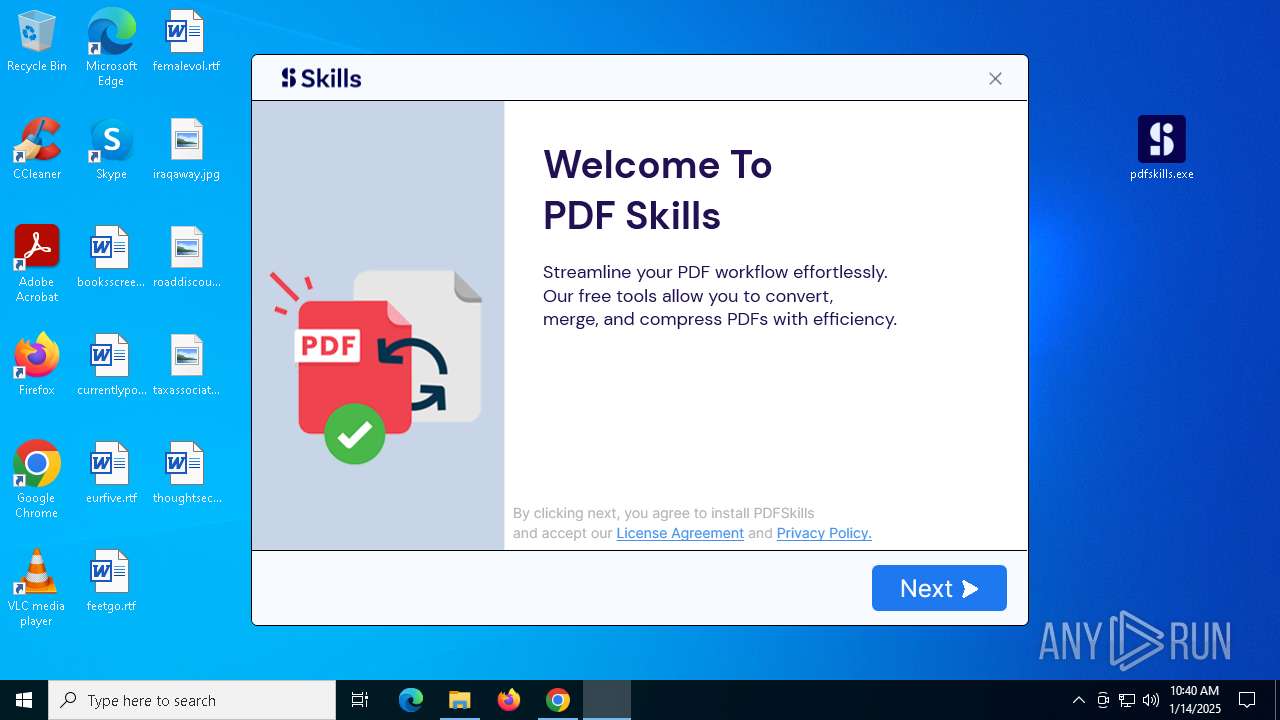Select the Firefox desktop shortcut

(x=37, y=365)
